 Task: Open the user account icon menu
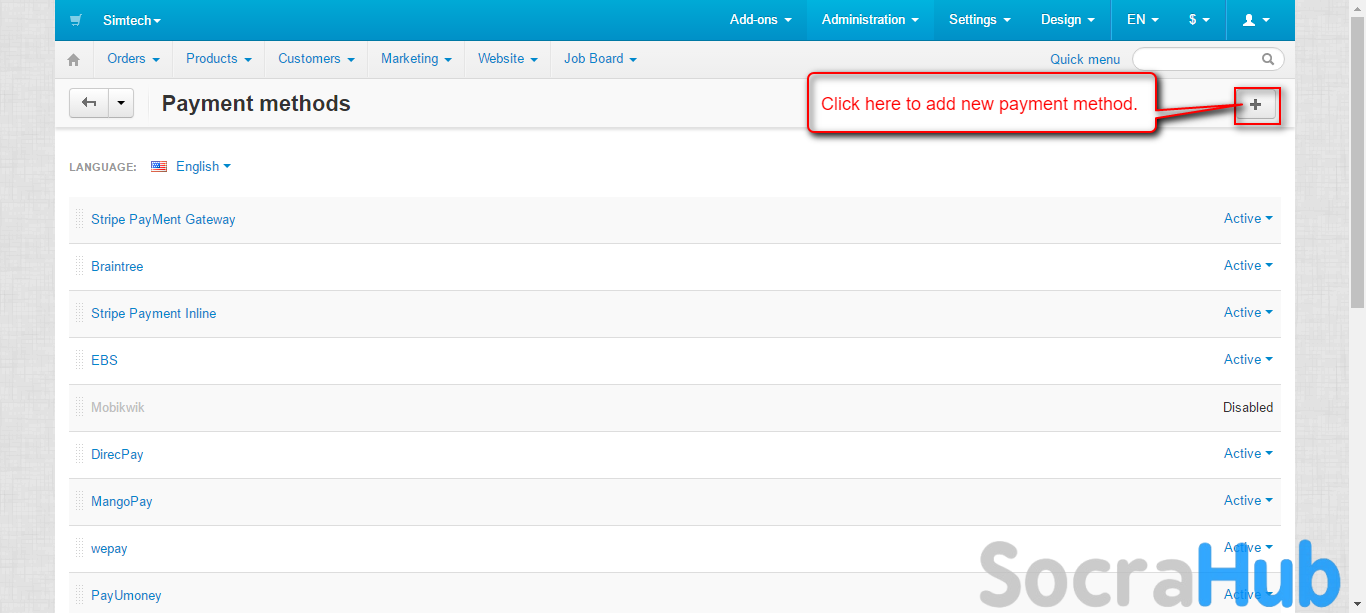coord(1255,20)
